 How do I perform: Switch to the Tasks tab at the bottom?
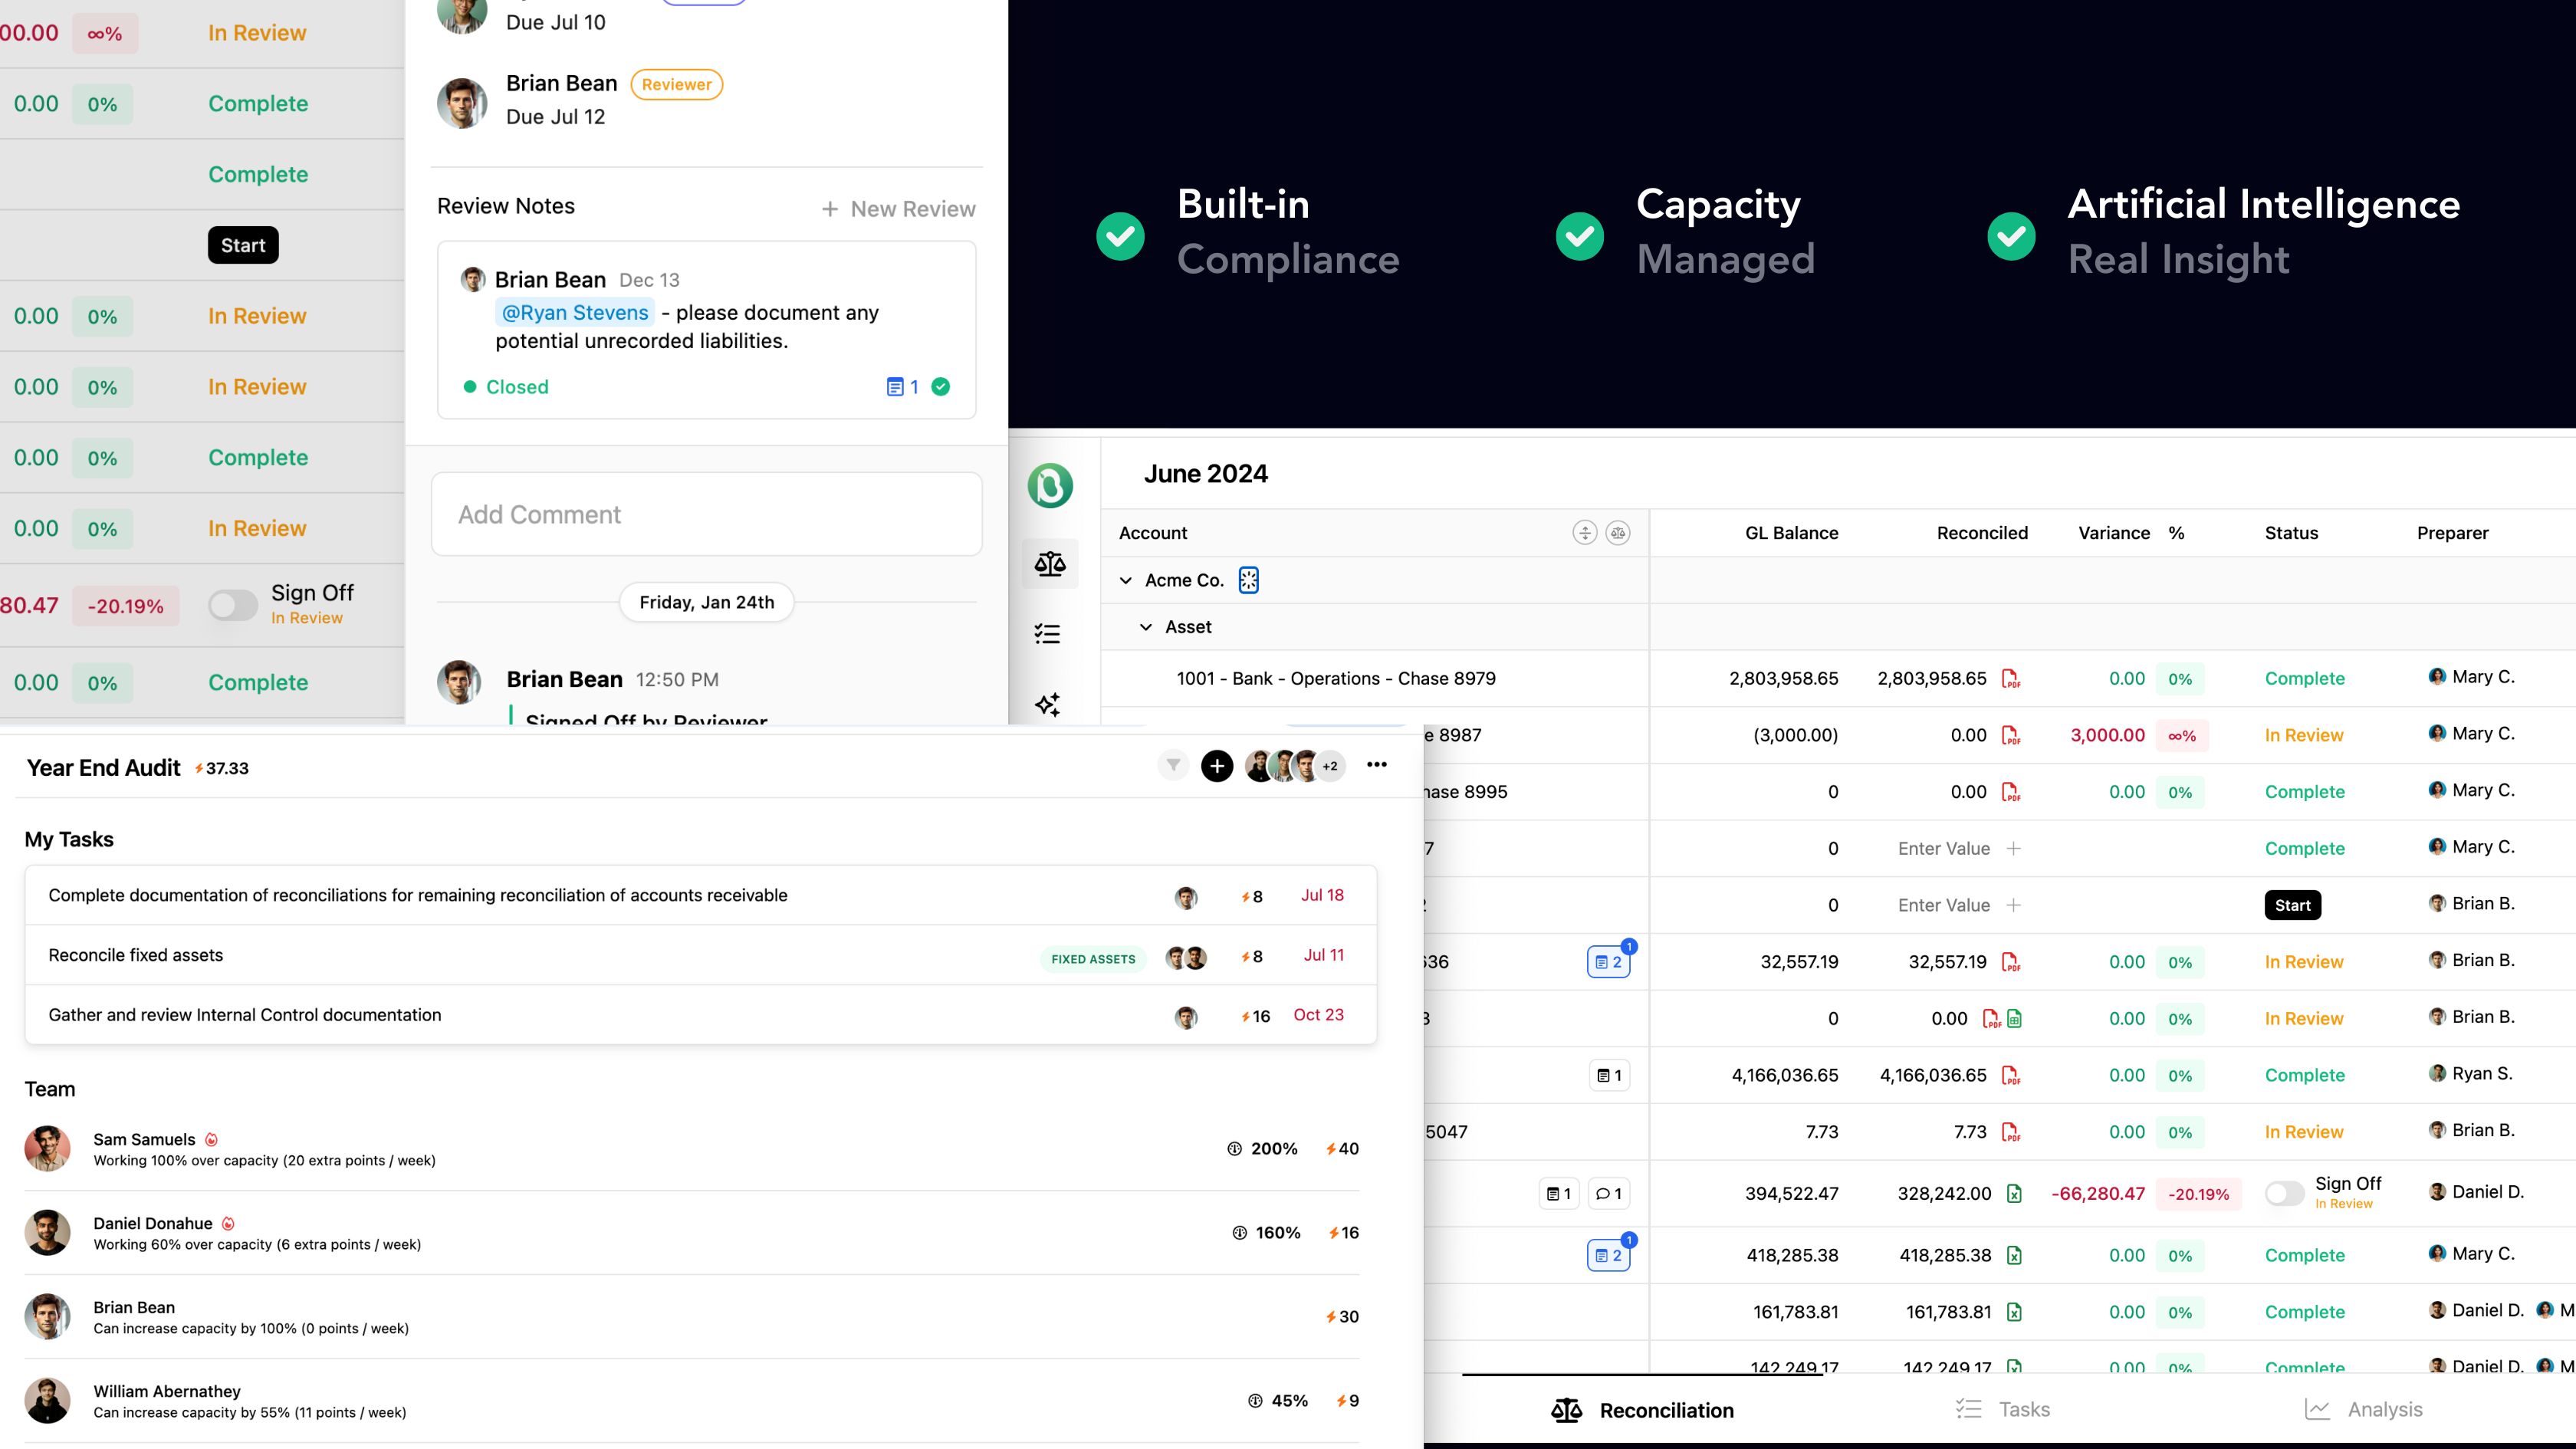[x=2002, y=1410]
